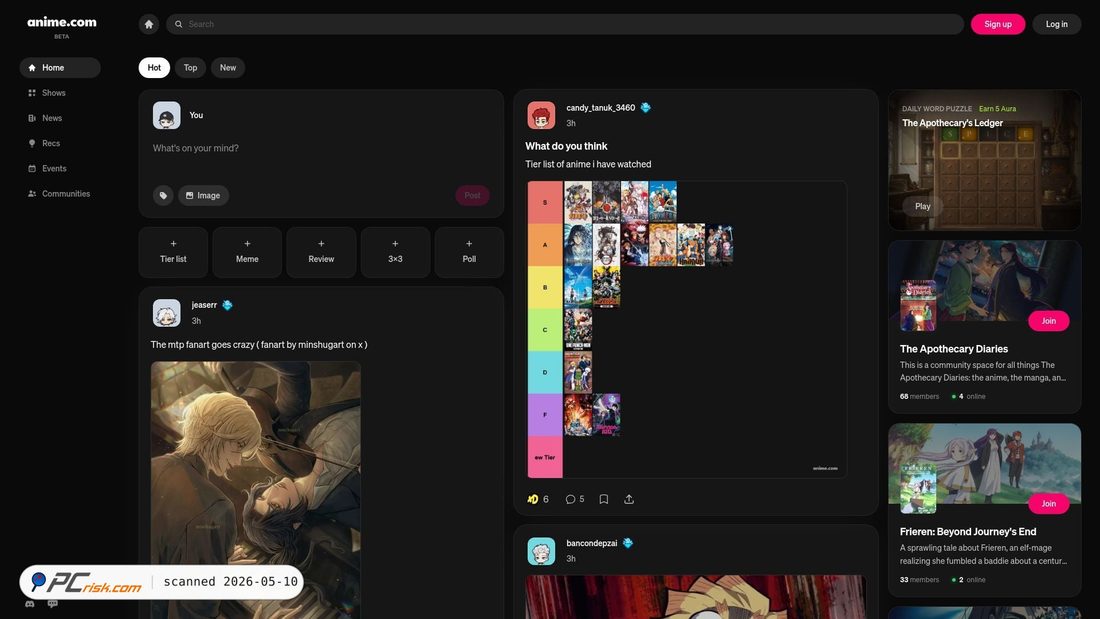Create a new Poll

[x=469, y=252]
